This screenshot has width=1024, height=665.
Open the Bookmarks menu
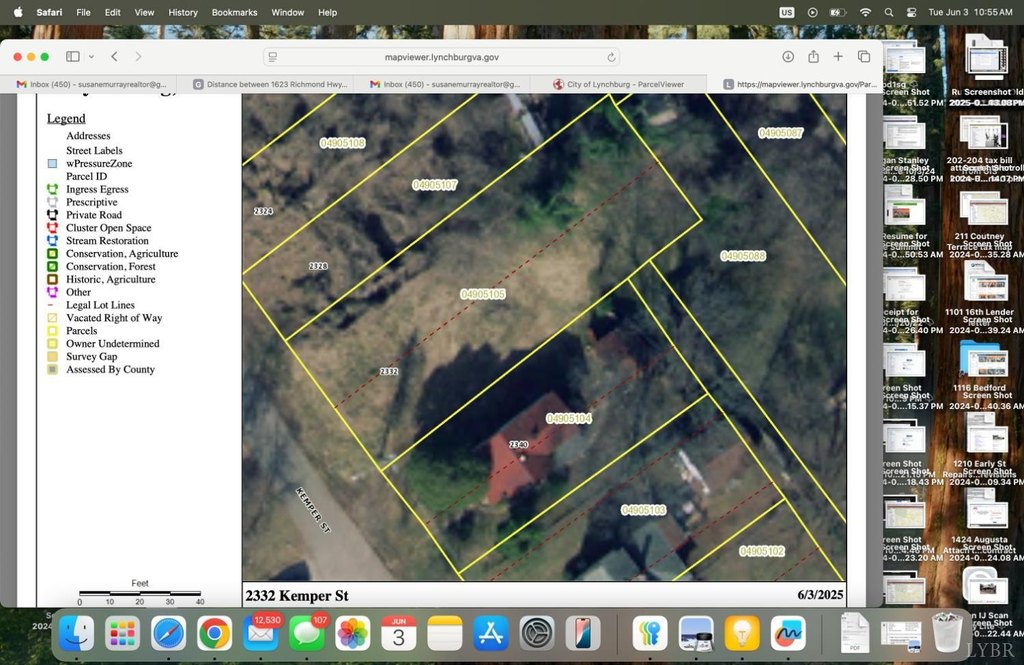[x=234, y=12]
